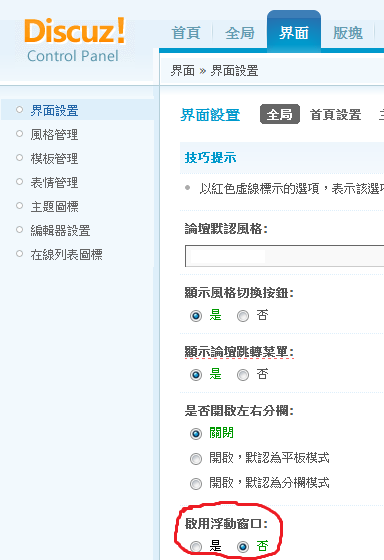
Task: Open 主題圖標 sidebar entry
Action: point(54,206)
